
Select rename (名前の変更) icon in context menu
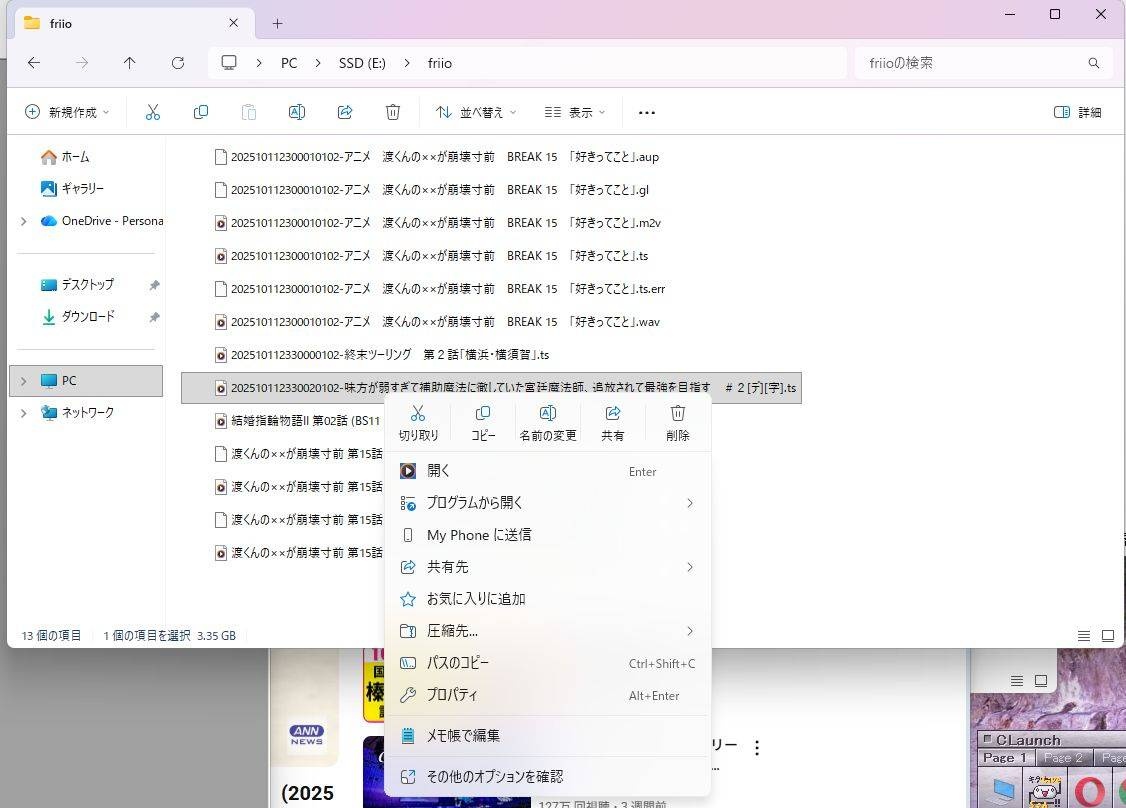(548, 414)
